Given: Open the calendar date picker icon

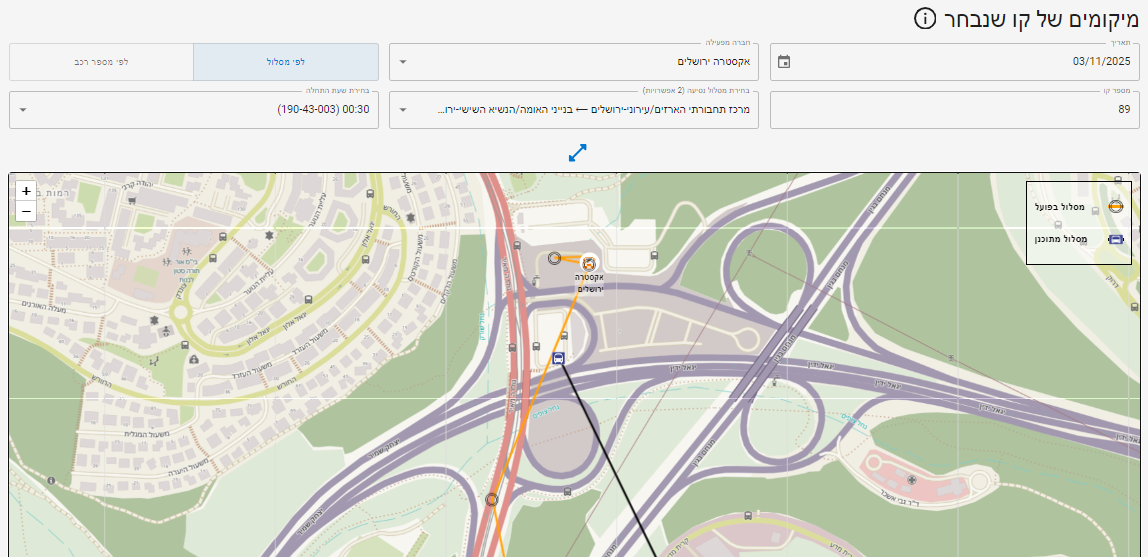Looking at the screenshot, I should point(784,62).
